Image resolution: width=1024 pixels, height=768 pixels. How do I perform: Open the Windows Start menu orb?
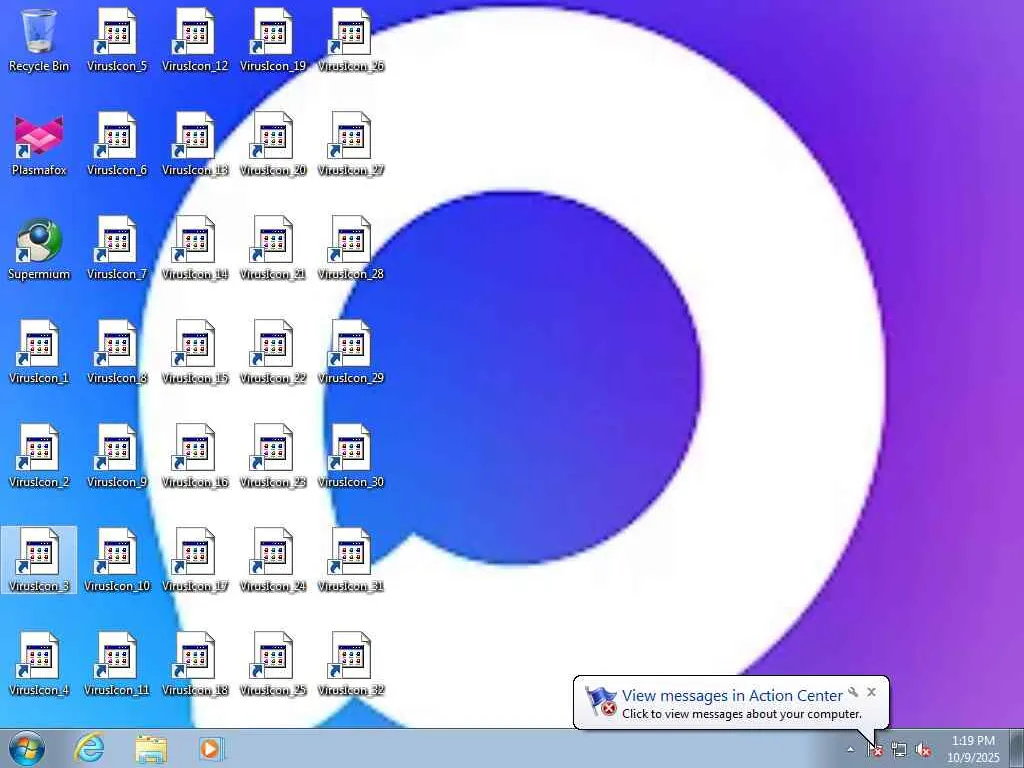pyautogui.click(x=26, y=748)
